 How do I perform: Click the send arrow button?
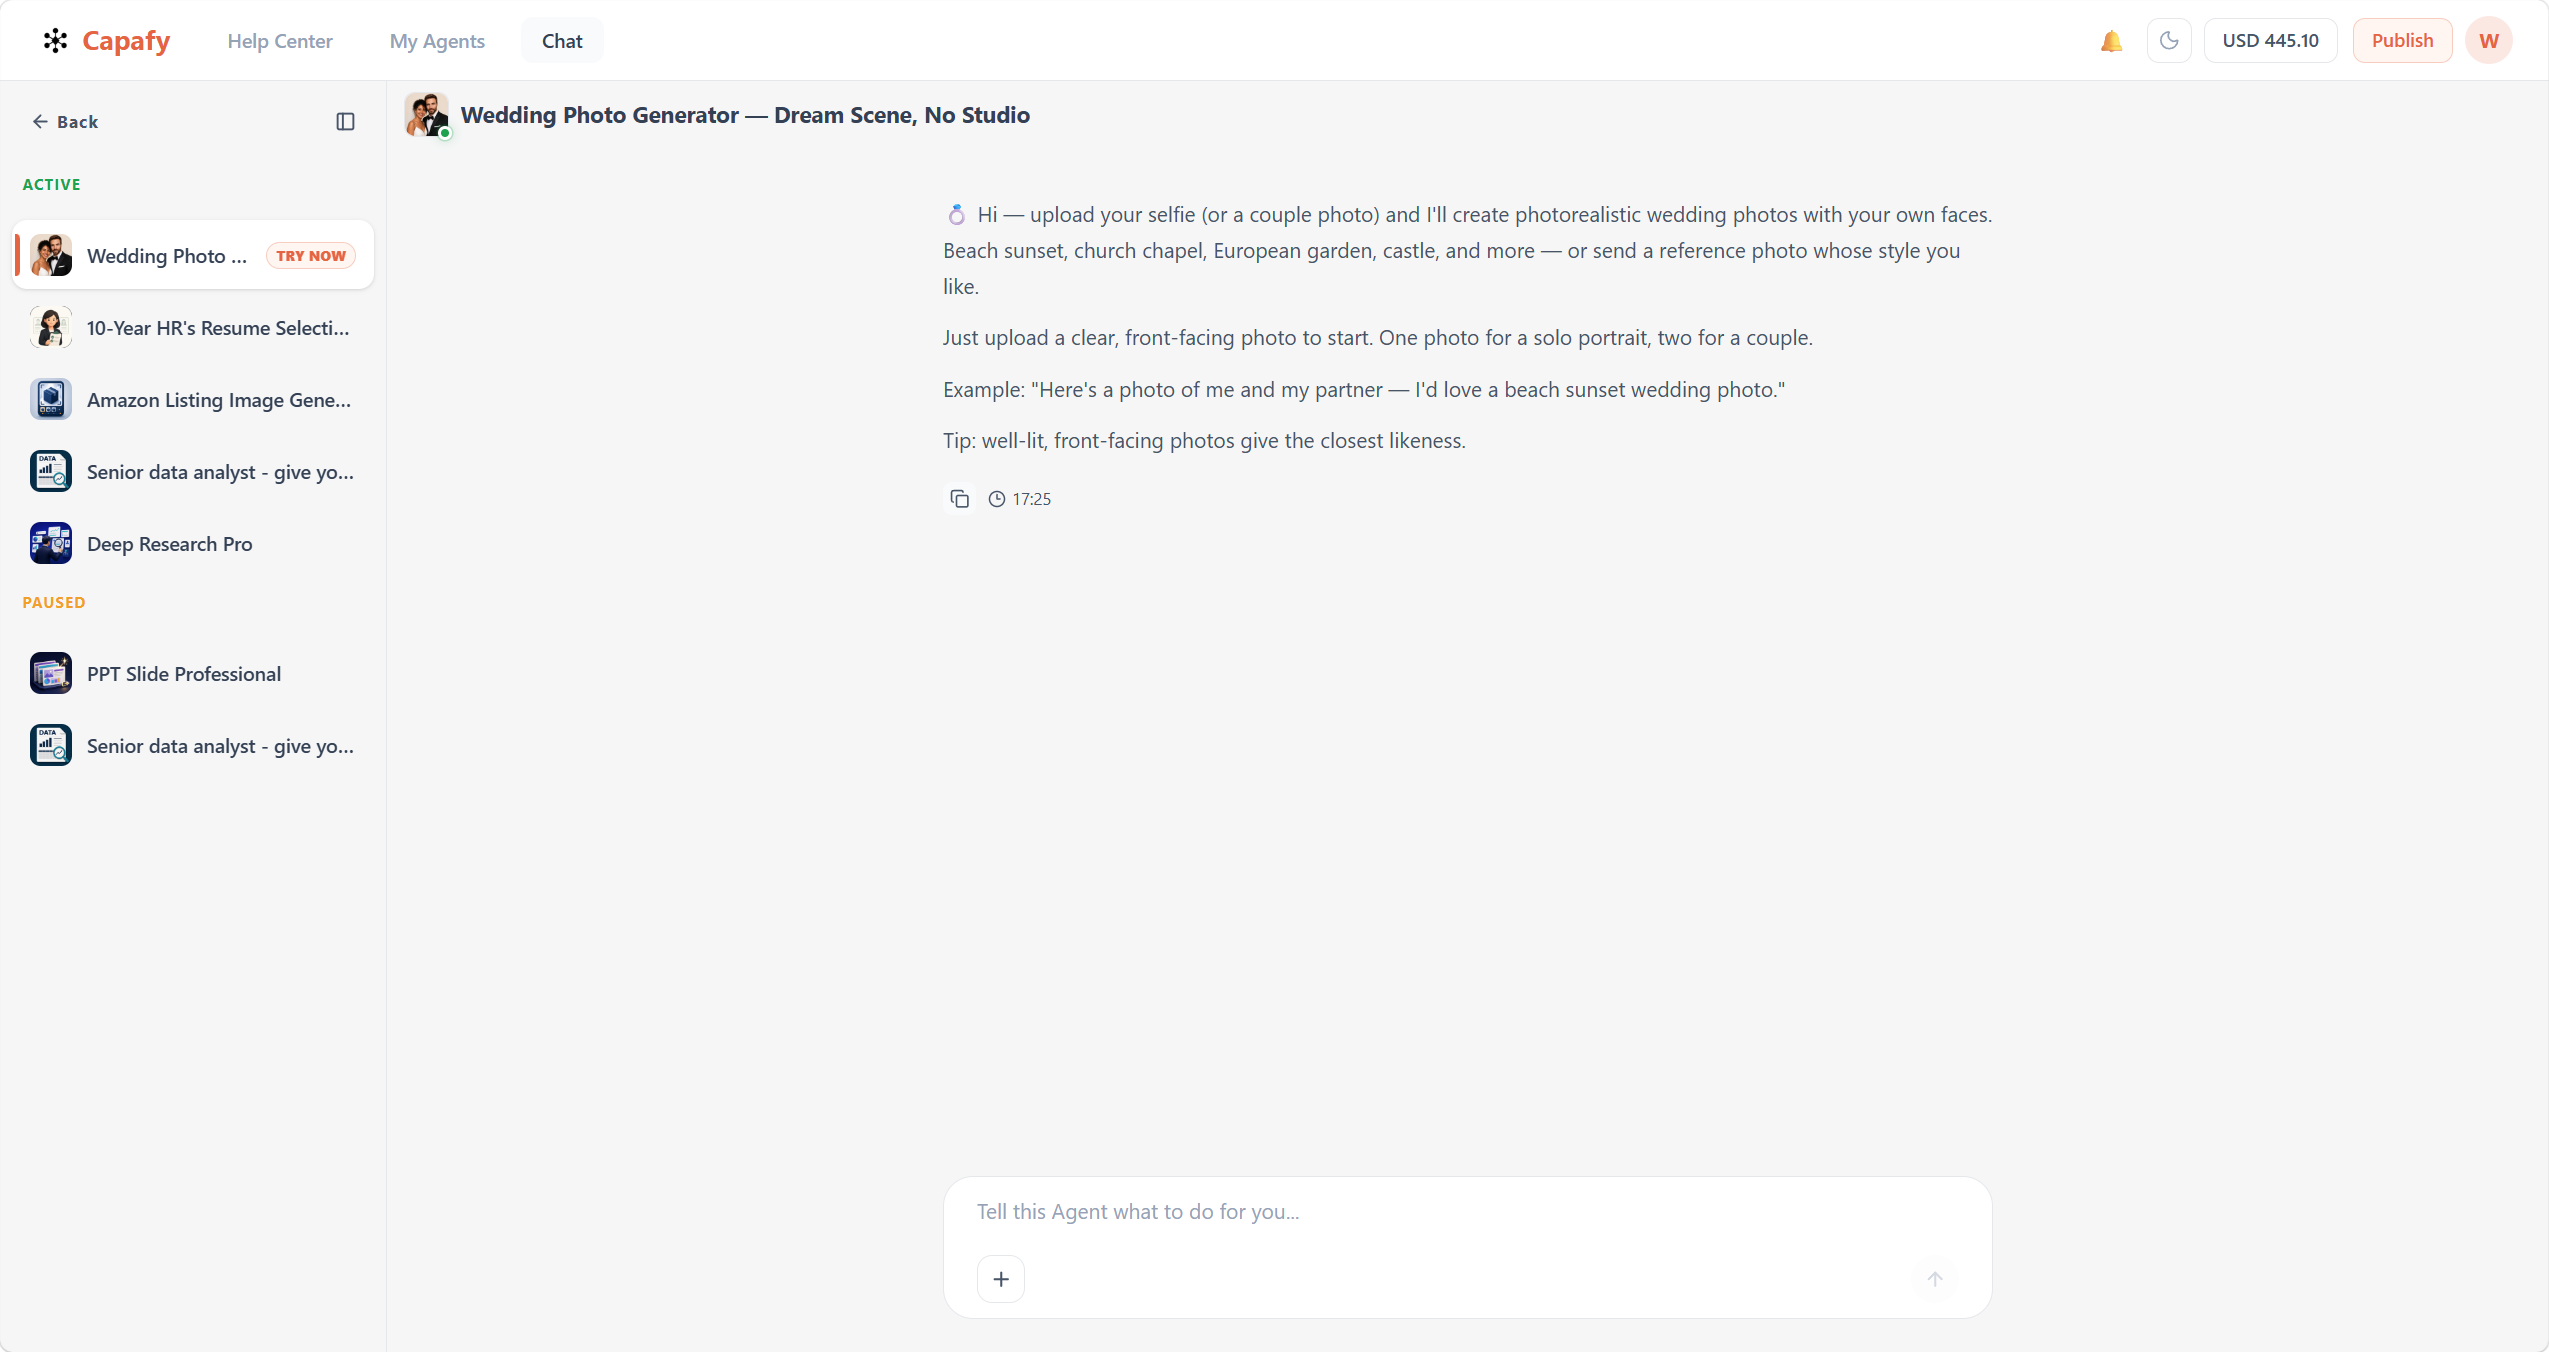coord(1935,1279)
